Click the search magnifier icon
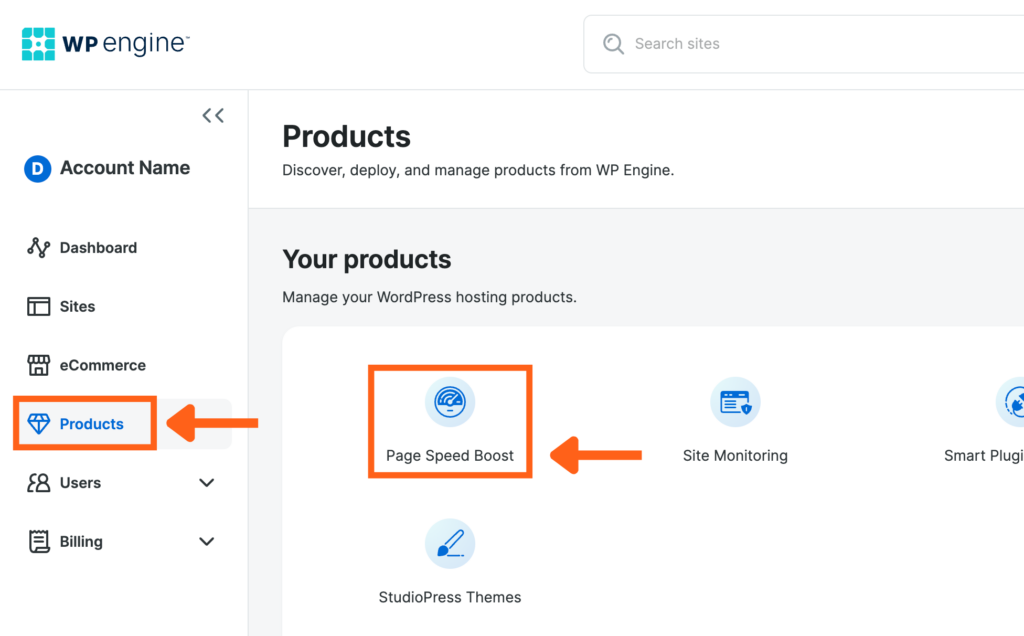The height and width of the screenshot is (636, 1024). click(613, 44)
